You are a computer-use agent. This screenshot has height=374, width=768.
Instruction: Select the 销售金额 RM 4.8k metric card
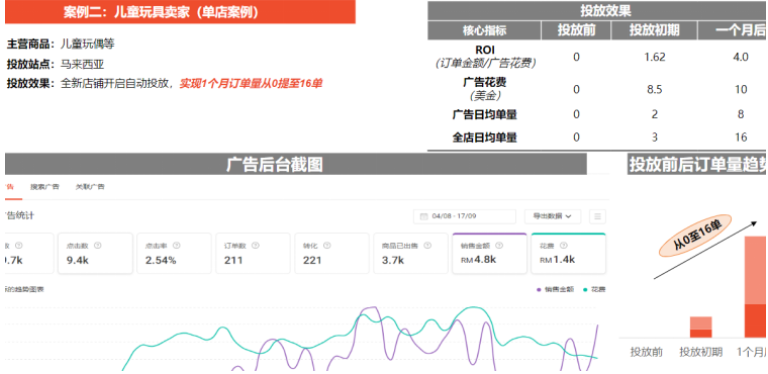point(489,253)
